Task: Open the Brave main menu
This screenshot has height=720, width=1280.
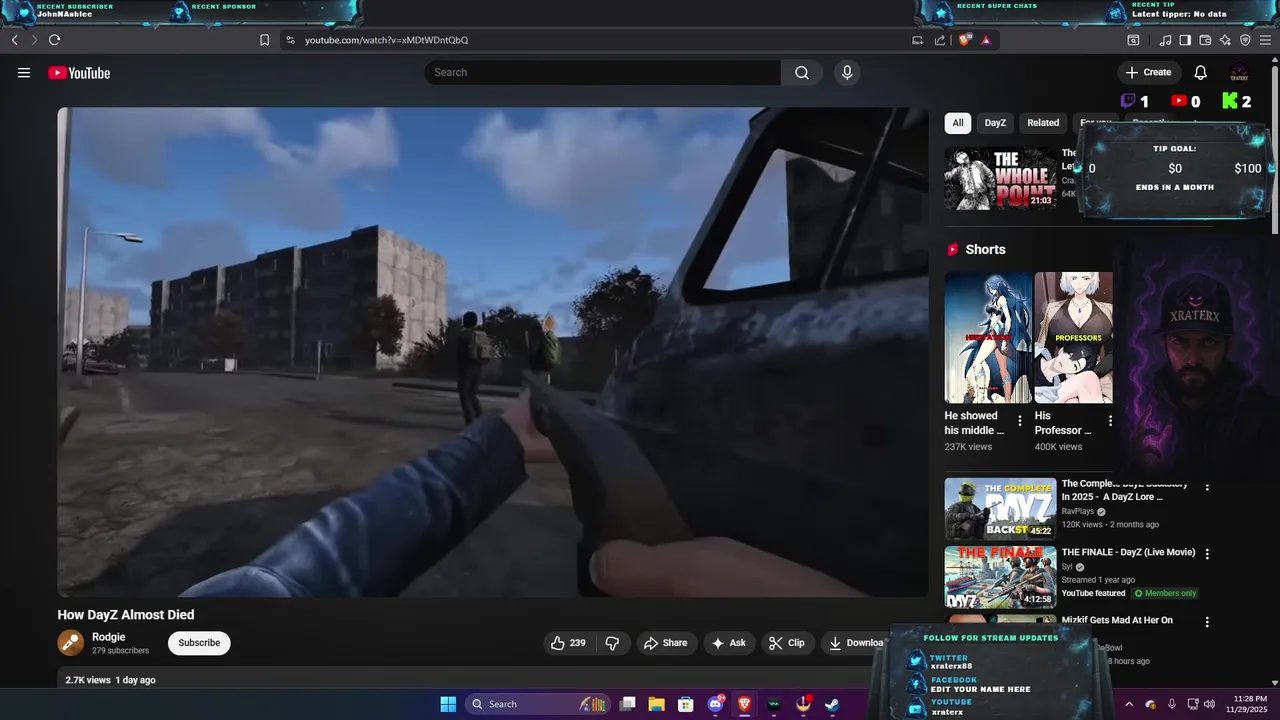Action: 1265,40
